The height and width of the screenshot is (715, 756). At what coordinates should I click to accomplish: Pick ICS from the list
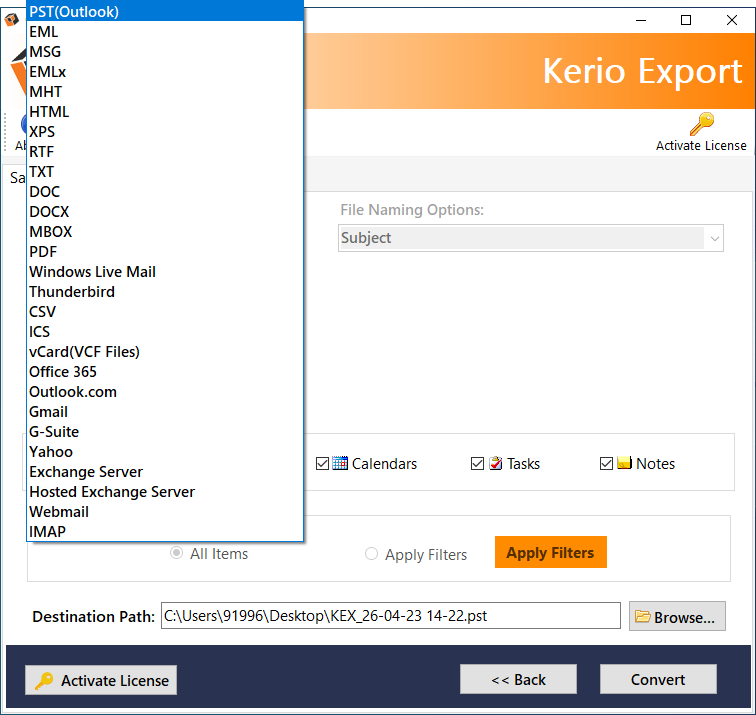coord(165,332)
